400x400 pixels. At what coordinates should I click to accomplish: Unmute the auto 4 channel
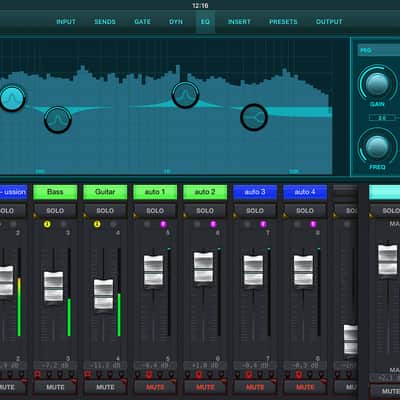(305, 387)
